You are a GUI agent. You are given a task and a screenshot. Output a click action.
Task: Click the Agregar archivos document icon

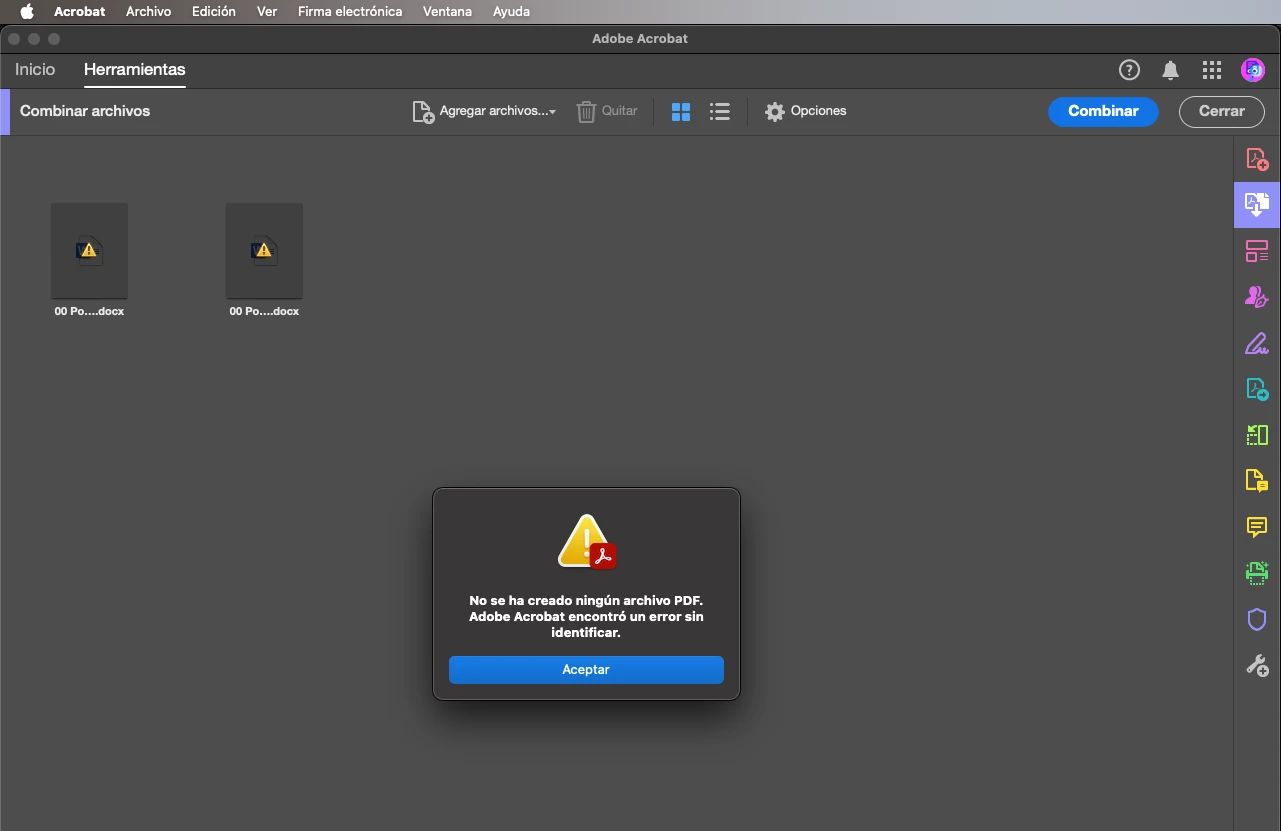coord(423,111)
